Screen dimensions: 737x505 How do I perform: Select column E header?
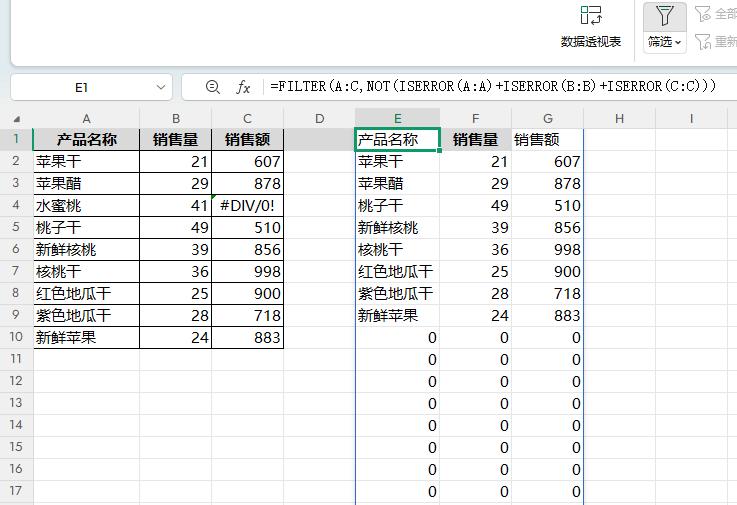coord(398,118)
